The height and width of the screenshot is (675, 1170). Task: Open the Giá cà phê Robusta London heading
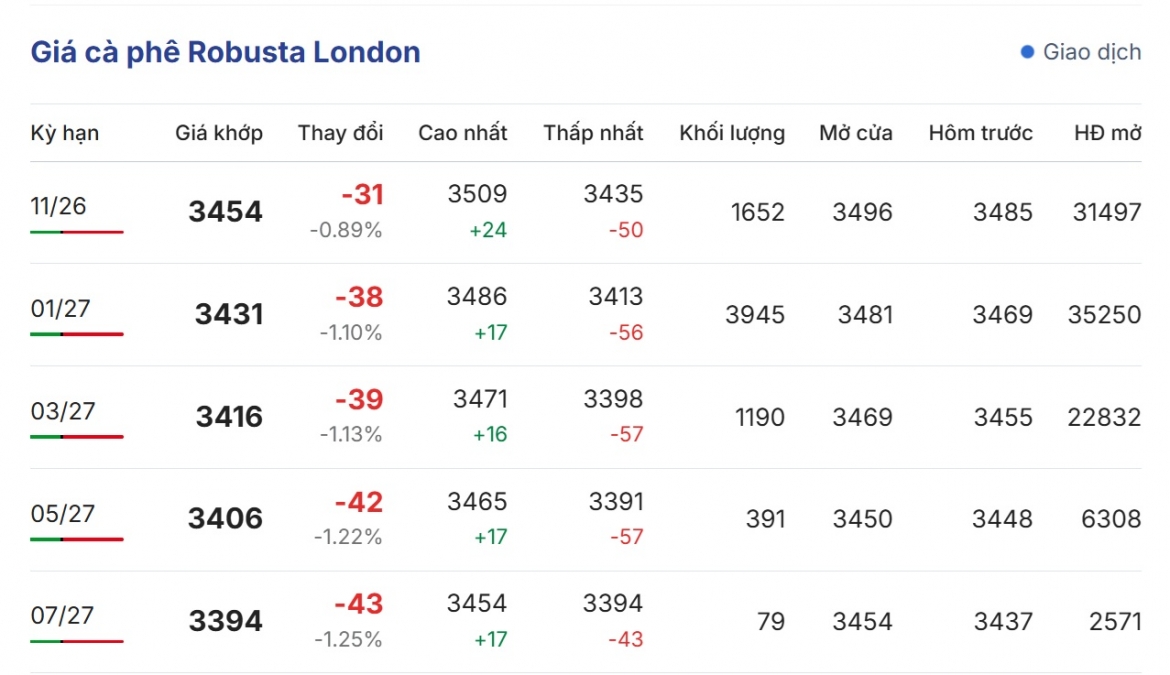pyautogui.click(x=225, y=52)
